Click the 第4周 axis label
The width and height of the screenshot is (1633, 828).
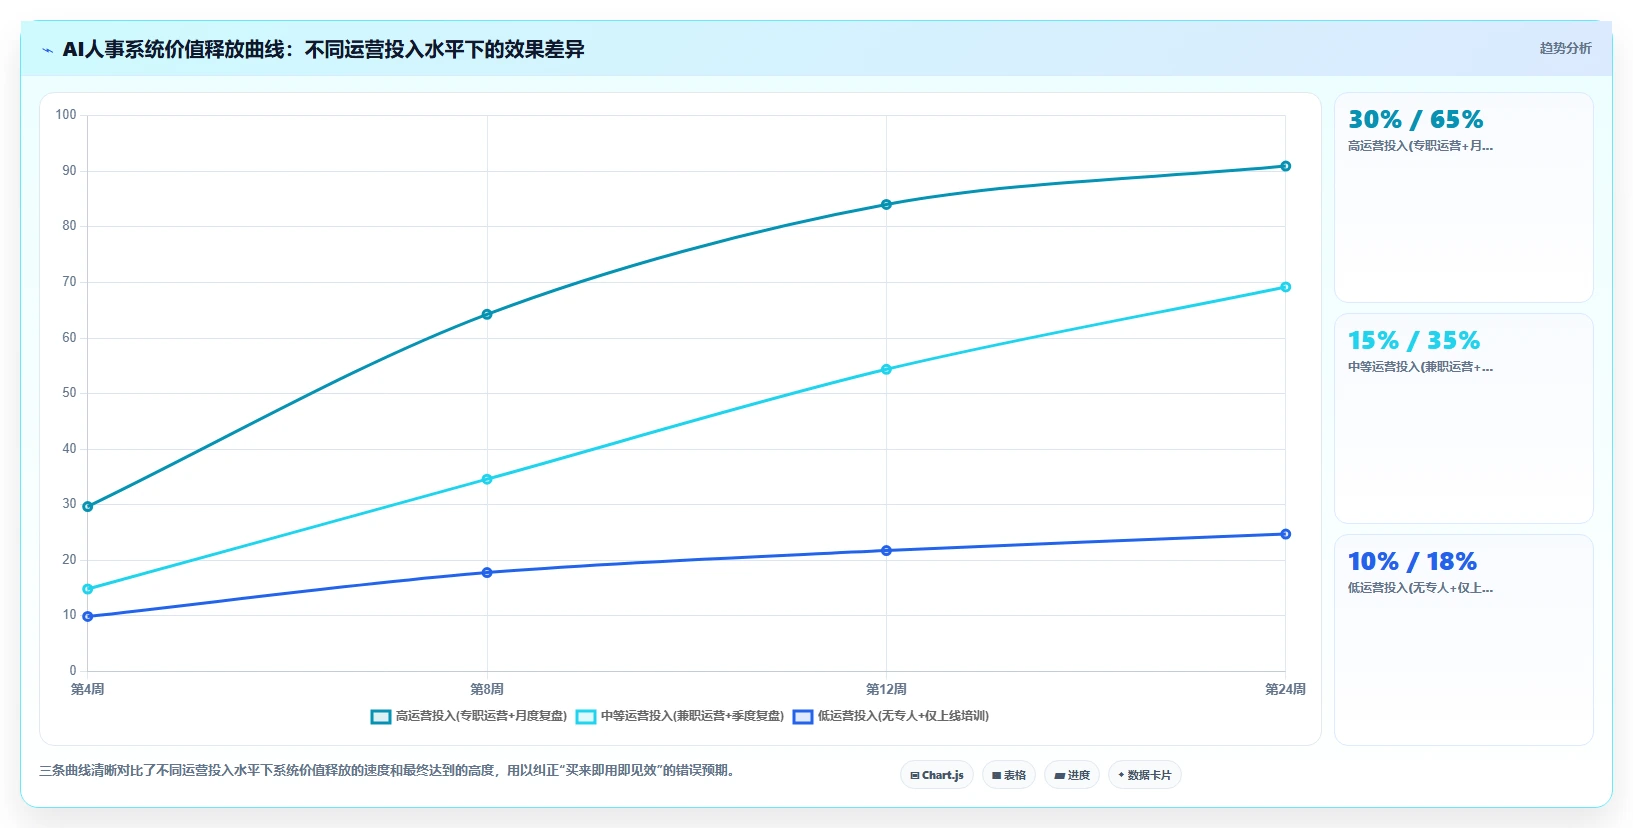88,689
